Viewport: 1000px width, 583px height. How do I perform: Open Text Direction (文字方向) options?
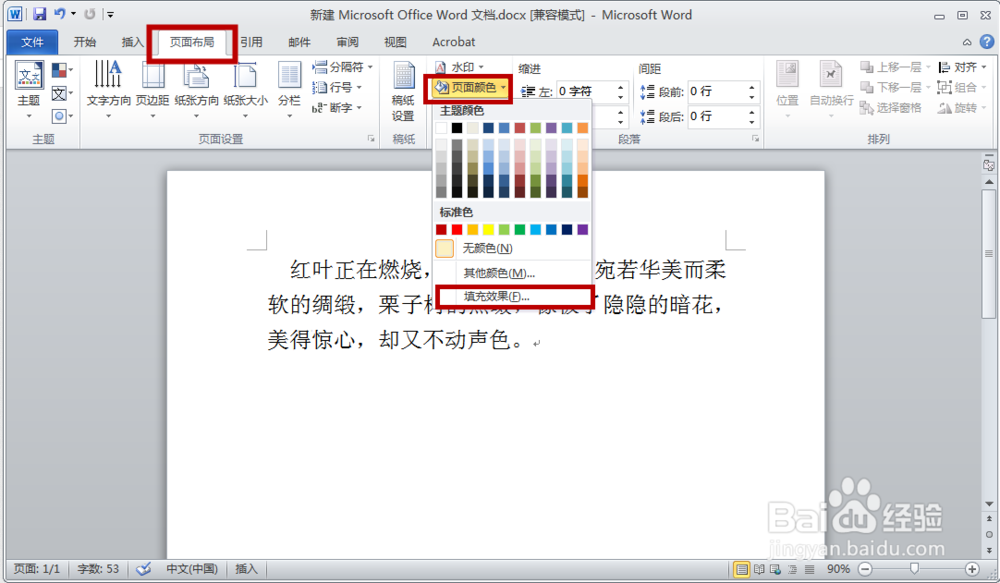click(108, 90)
